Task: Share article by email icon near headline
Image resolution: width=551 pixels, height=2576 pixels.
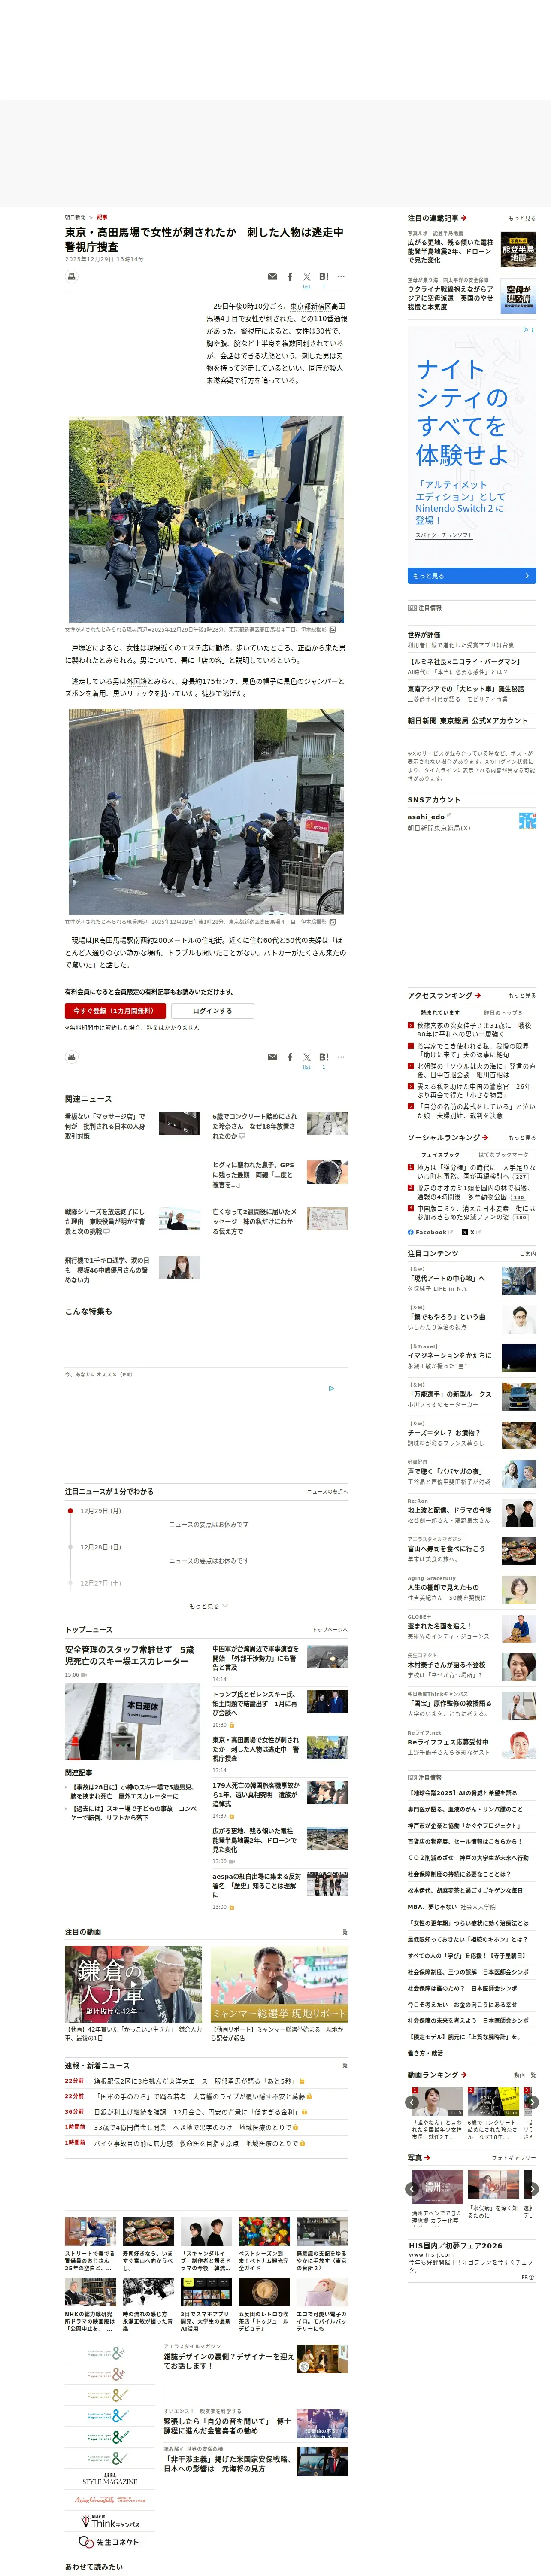Action: coord(272,277)
